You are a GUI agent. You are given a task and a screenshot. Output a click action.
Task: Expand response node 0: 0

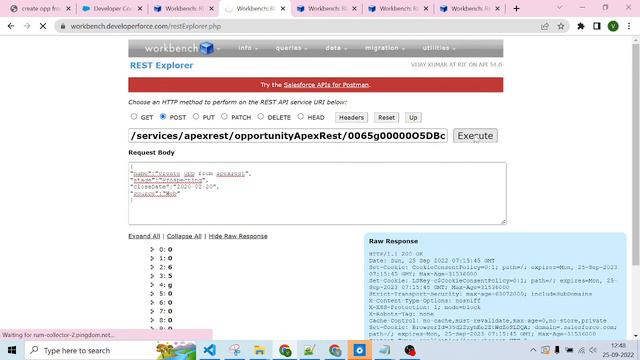152,249
